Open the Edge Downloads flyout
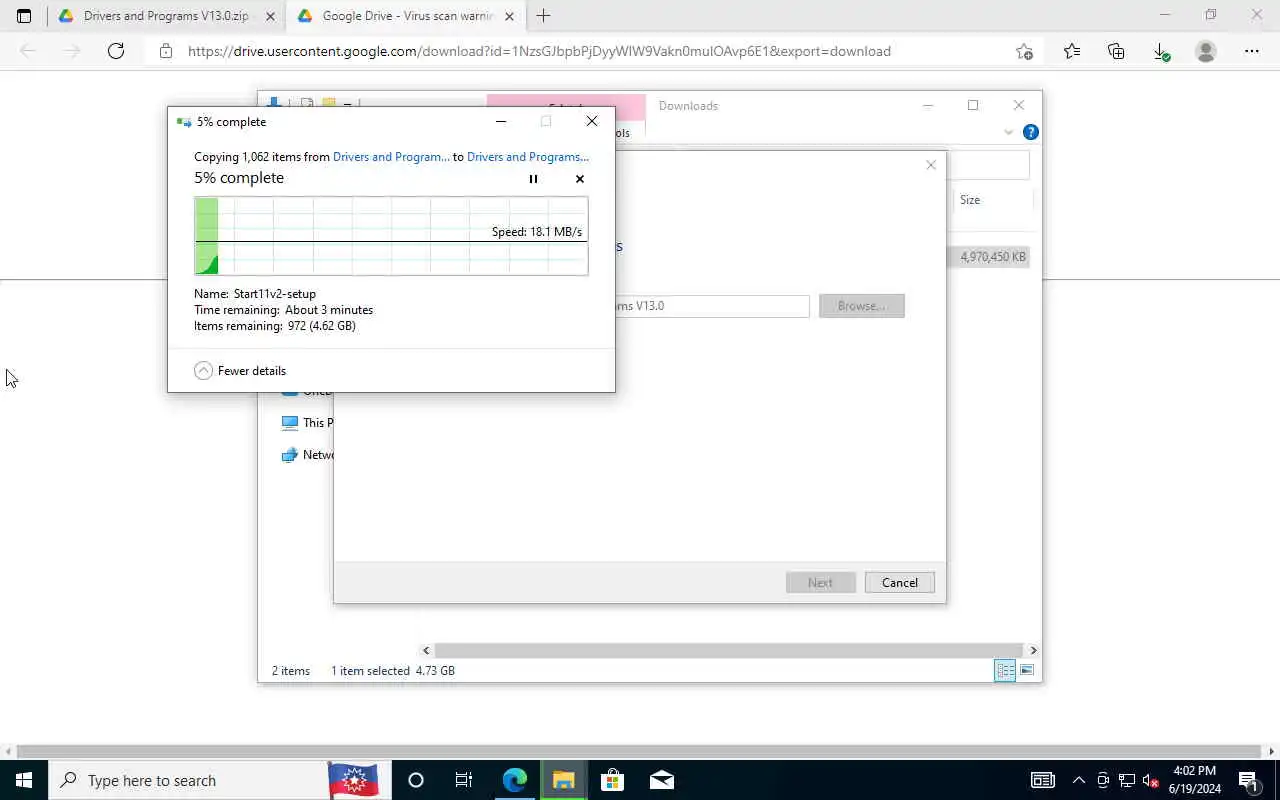Image resolution: width=1280 pixels, height=800 pixels. [x=1161, y=51]
